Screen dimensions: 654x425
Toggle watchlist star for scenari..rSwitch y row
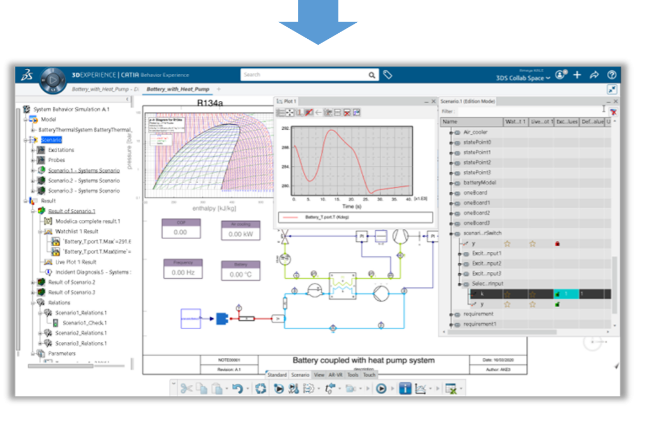(507, 244)
